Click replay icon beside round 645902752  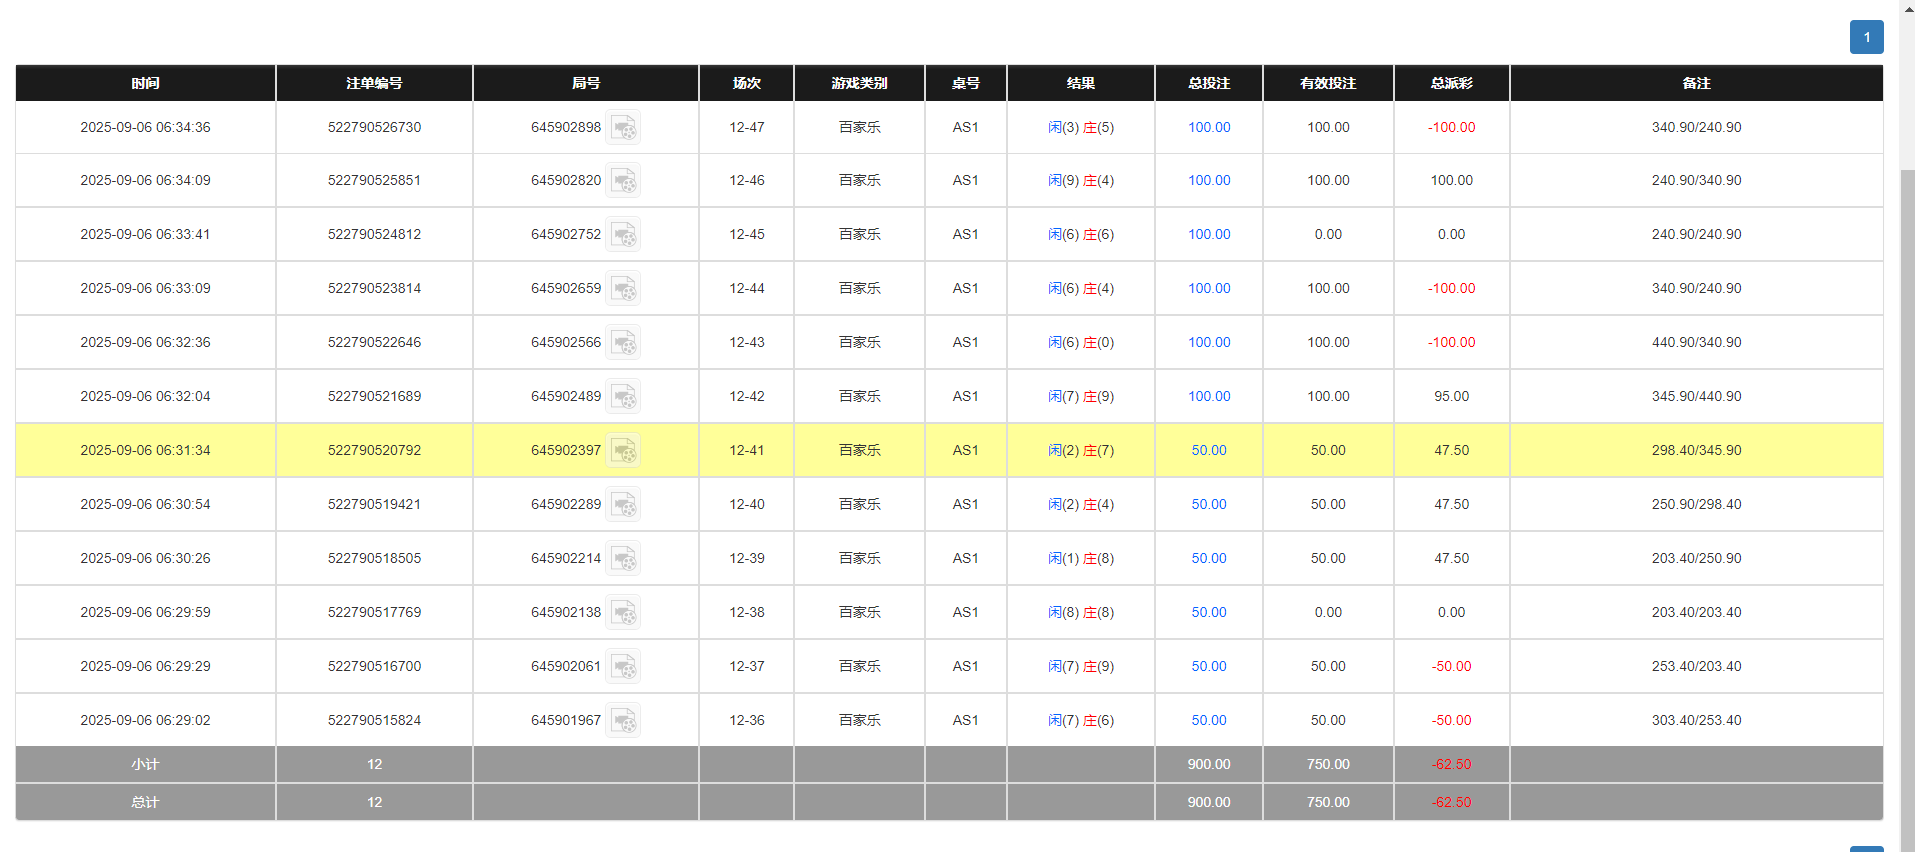click(624, 235)
